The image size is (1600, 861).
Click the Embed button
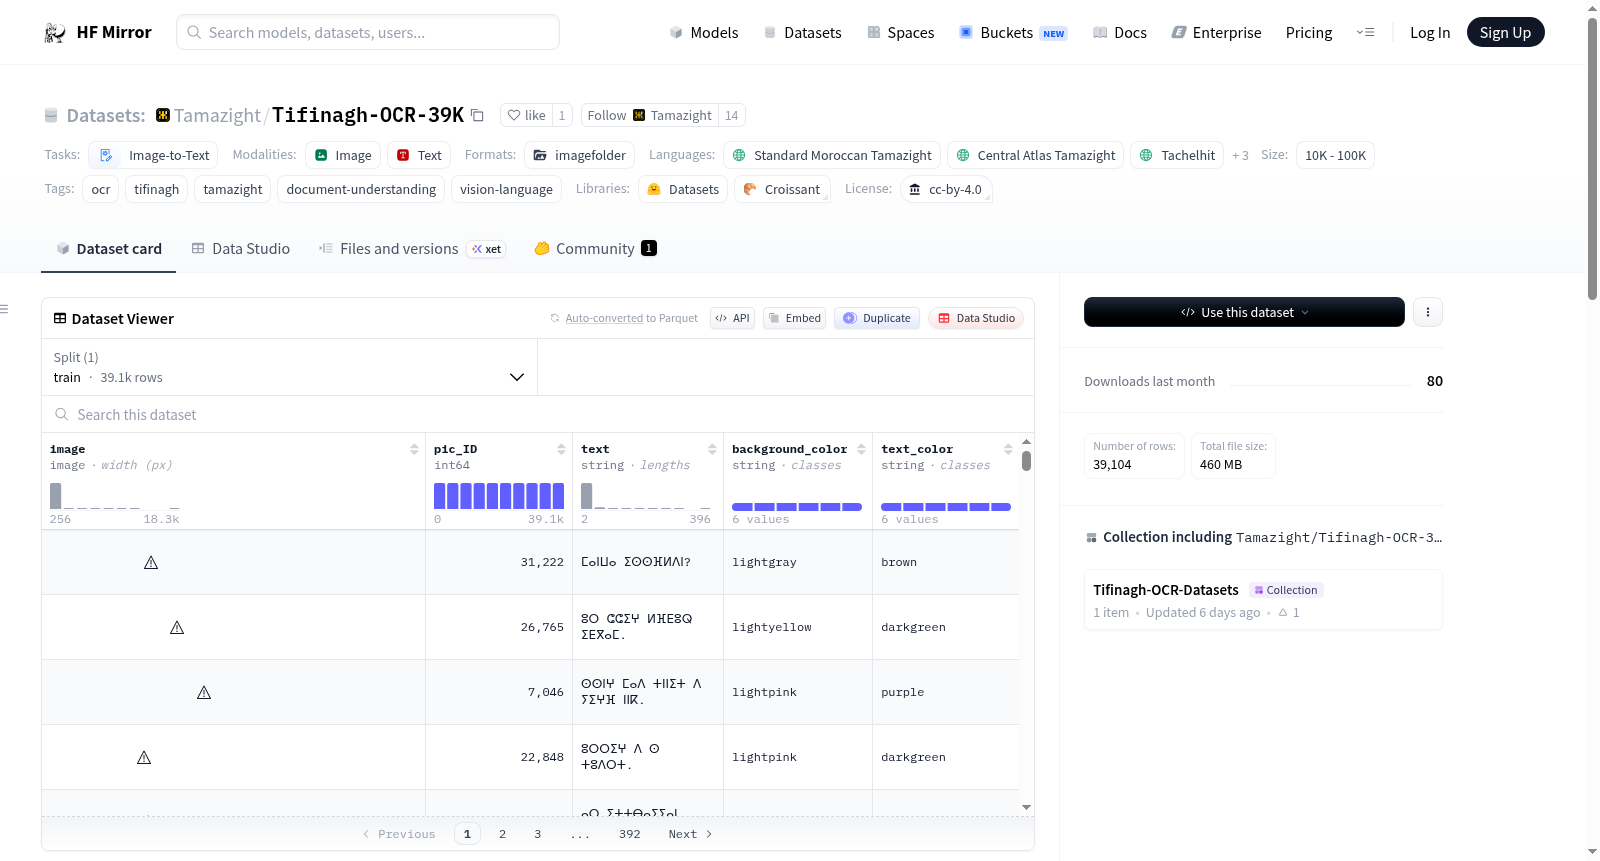coord(794,319)
